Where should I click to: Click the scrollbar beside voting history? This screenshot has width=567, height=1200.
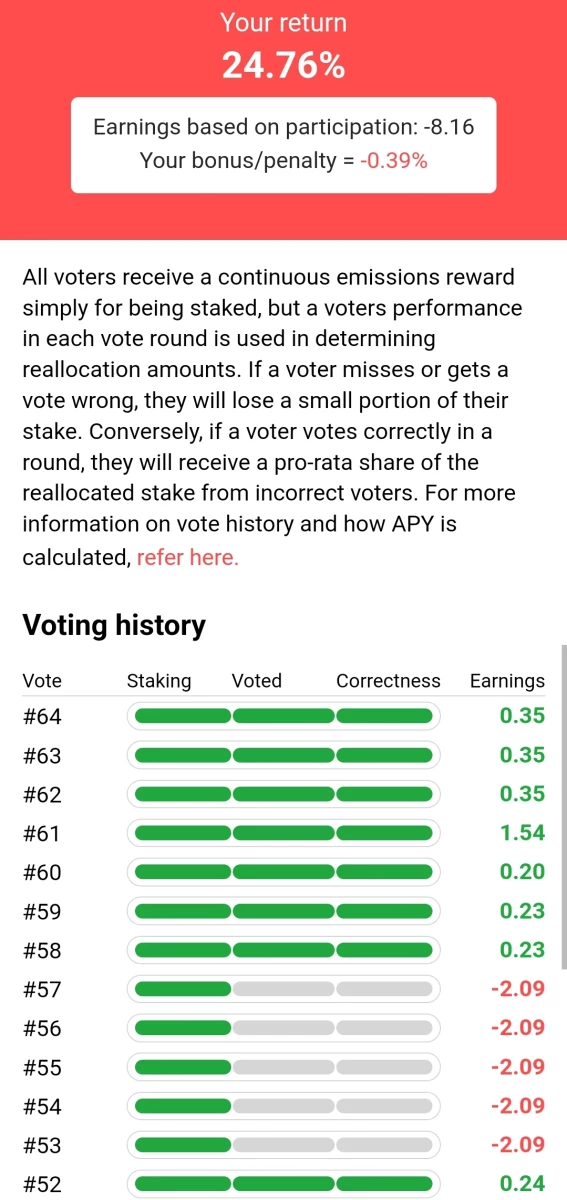point(563,807)
